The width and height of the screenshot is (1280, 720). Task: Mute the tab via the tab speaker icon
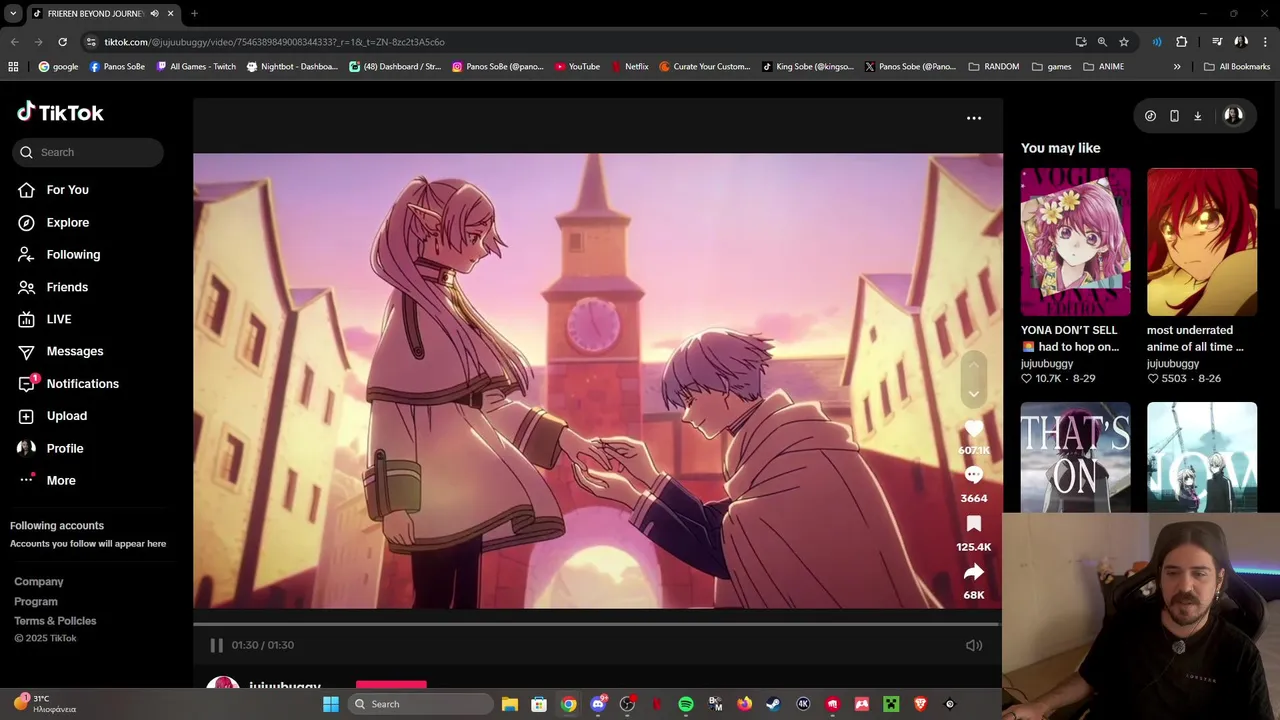pos(154,13)
